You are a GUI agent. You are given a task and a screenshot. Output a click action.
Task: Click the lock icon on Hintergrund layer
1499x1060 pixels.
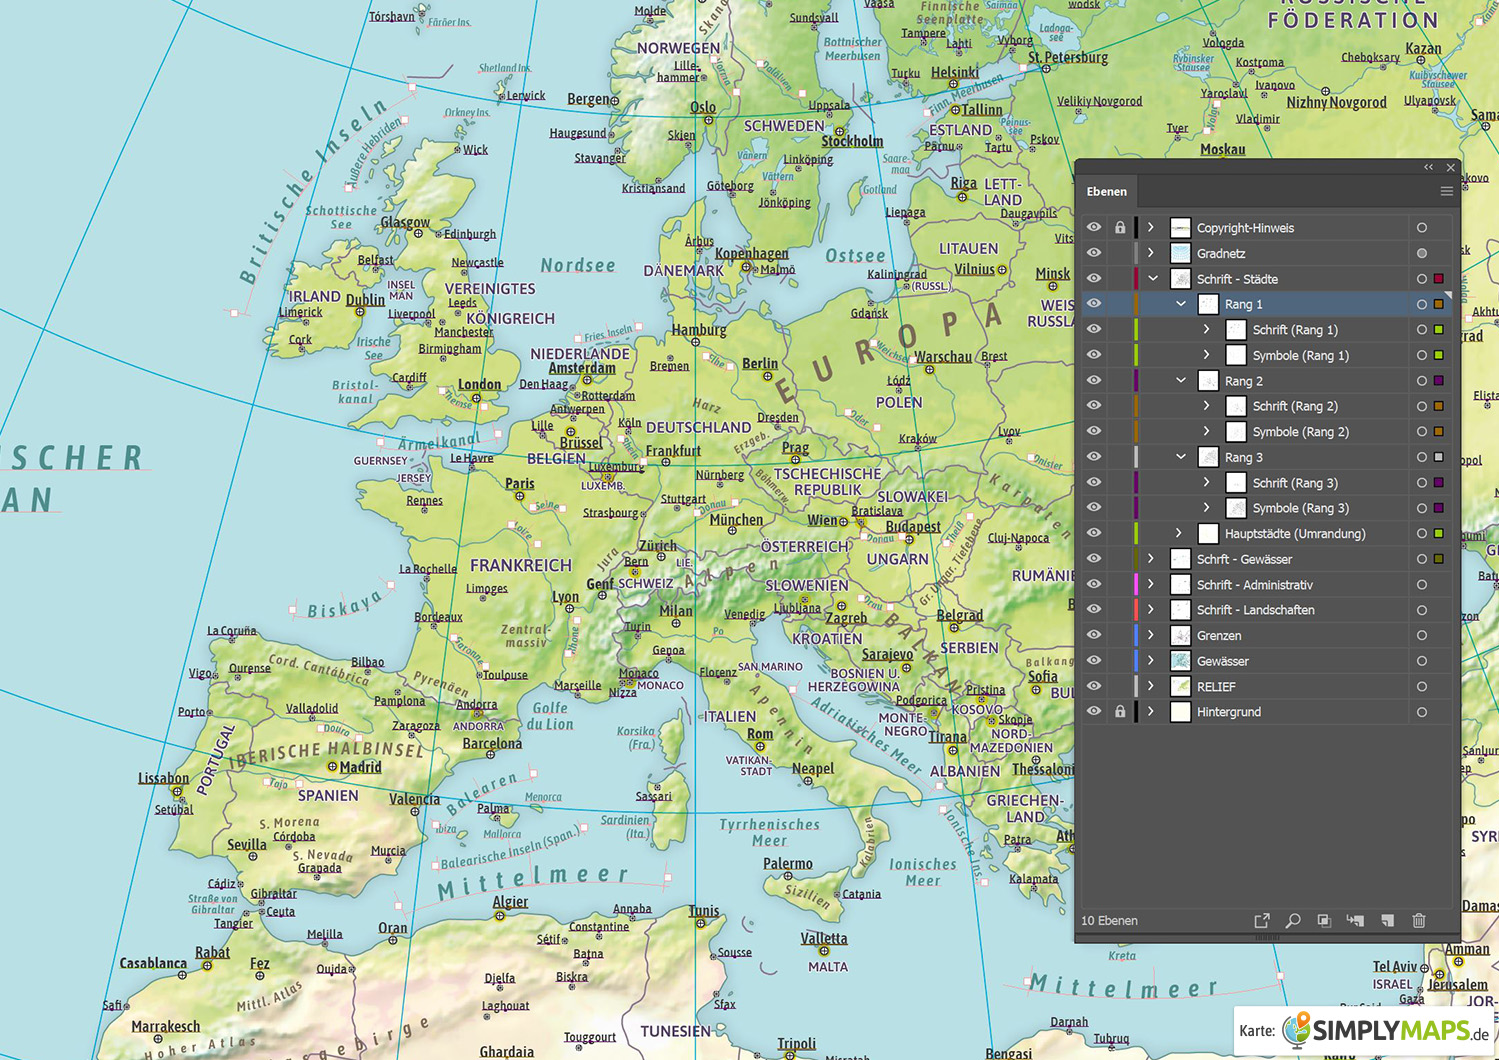coord(1120,712)
